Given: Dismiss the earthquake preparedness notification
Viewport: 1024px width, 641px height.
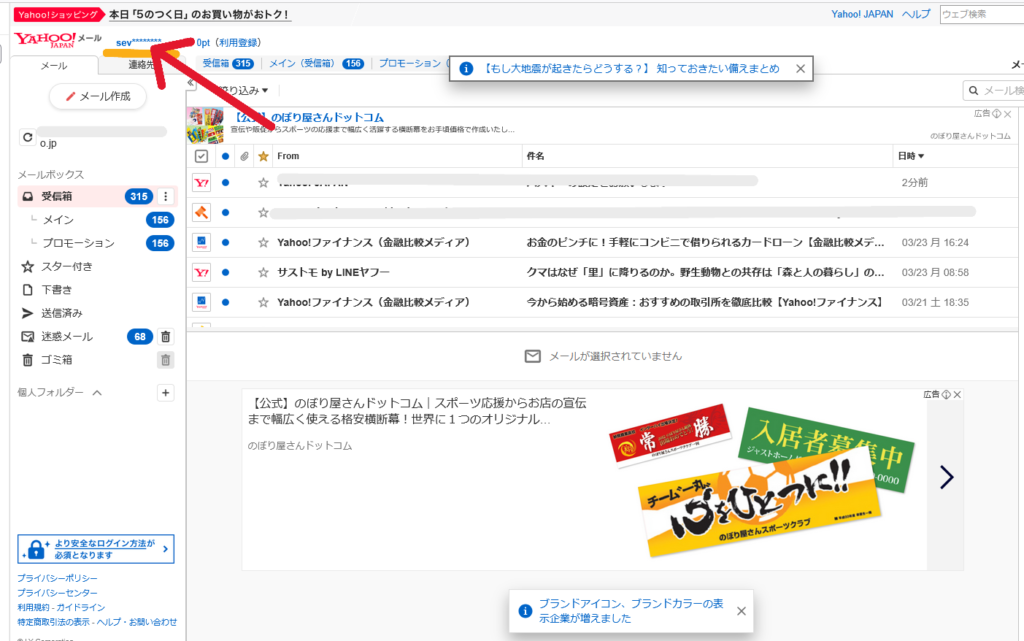Looking at the screenshot, I should pos(800,69).
